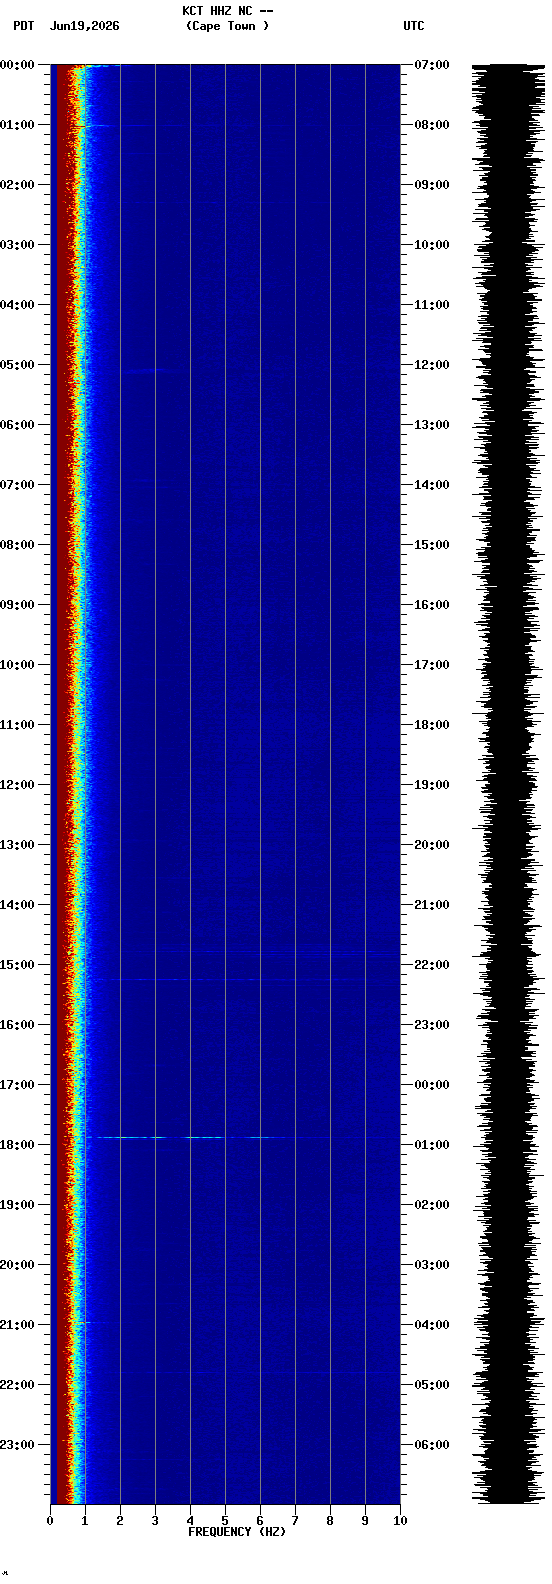Click the red low-frequency band of spectrogram
Image resolution: width=552 pixels, height=1584 pixels.
pyautogui.click(x=63, y=784)
